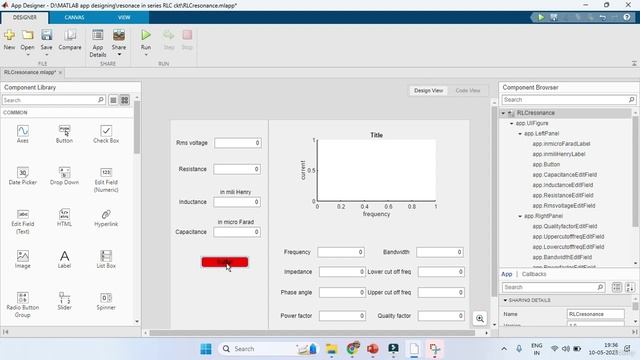Open the help question mark icon
The height and width of the screenshot is (360, 640).
click(627, 17)
